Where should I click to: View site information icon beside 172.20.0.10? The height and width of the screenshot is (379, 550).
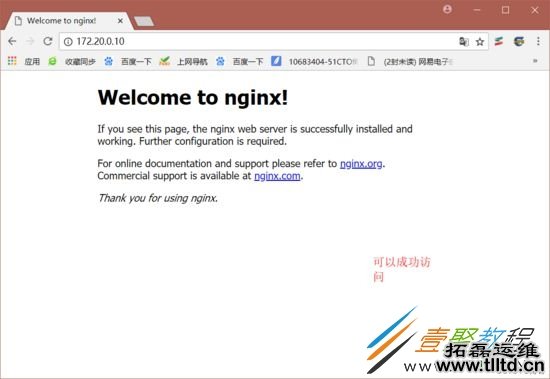pos(68,42)
